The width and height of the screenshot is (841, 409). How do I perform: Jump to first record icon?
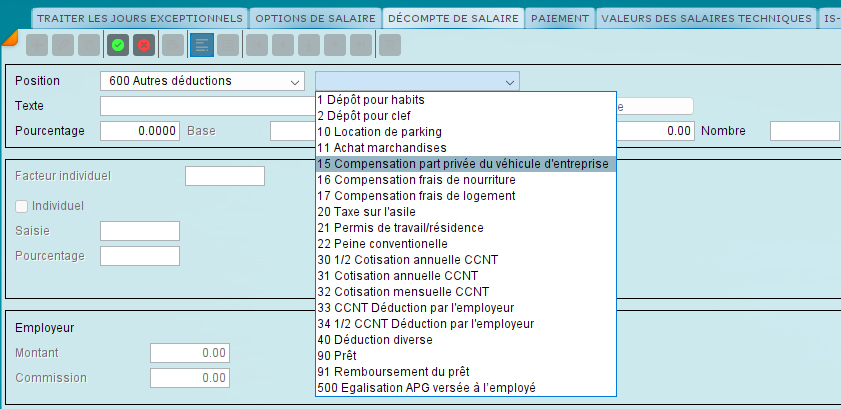[257, 46]
